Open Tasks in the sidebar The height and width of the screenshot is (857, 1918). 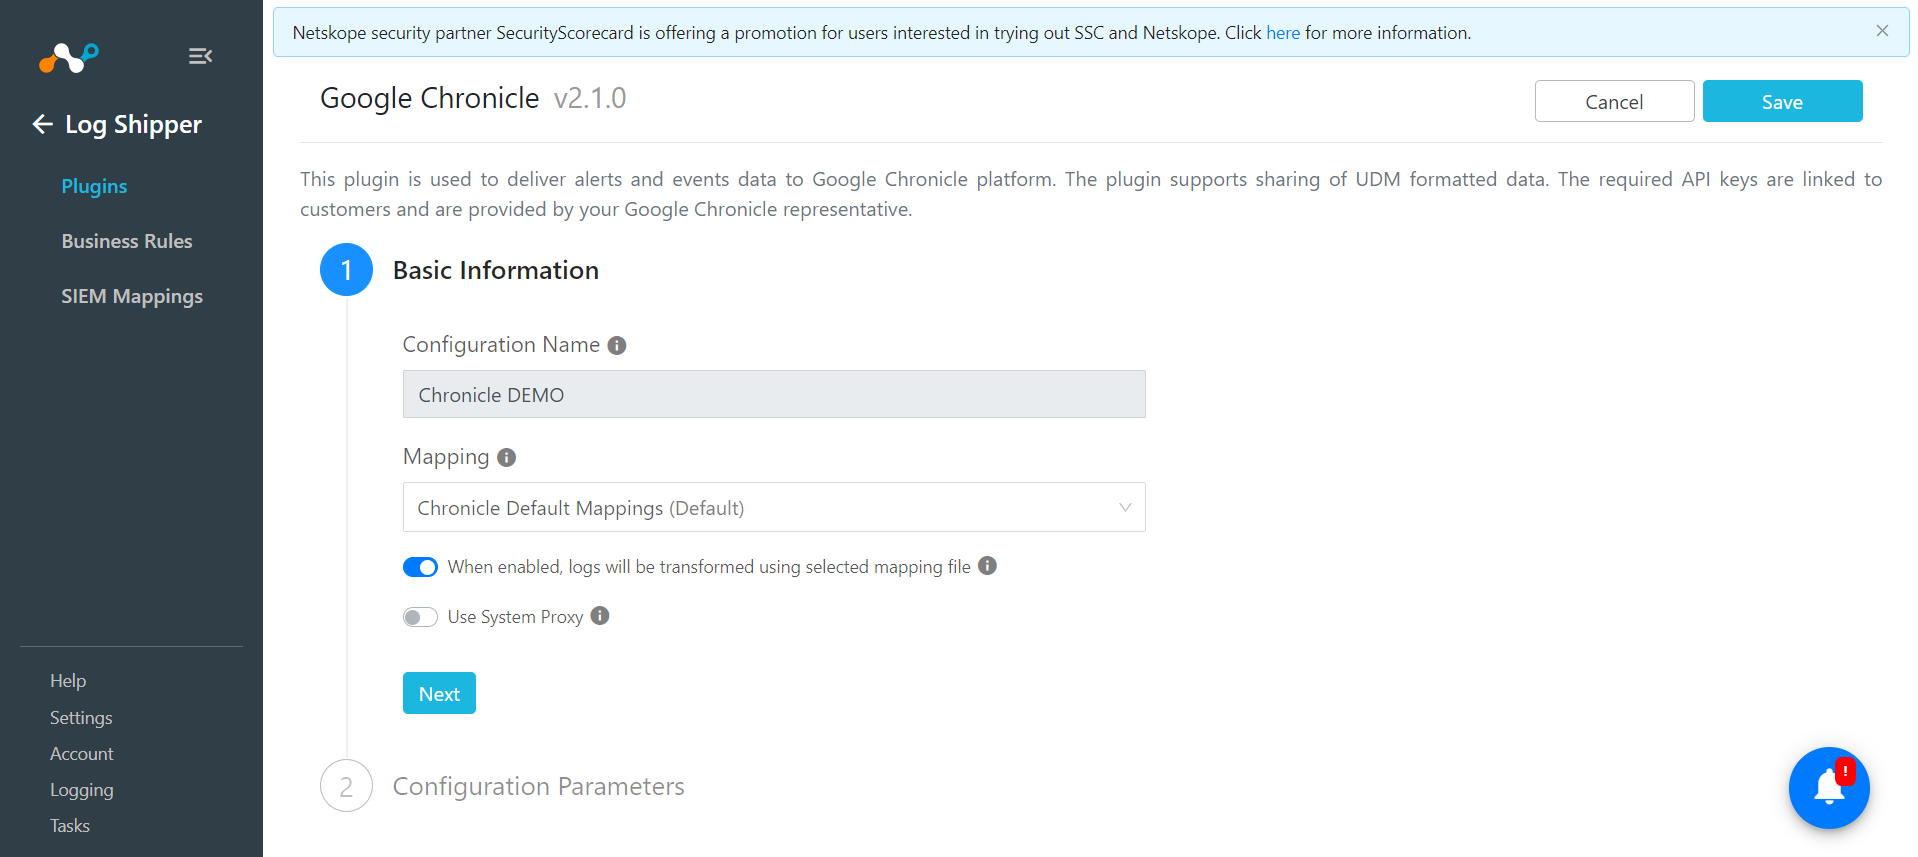[x=70, y=826]
